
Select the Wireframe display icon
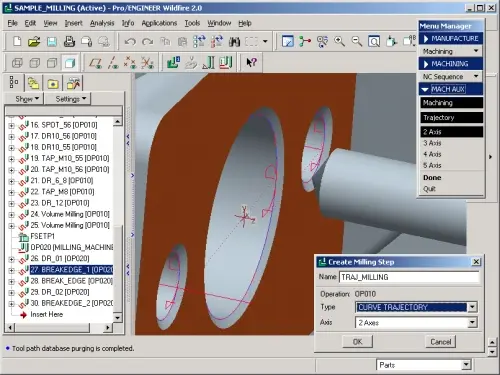17,63
